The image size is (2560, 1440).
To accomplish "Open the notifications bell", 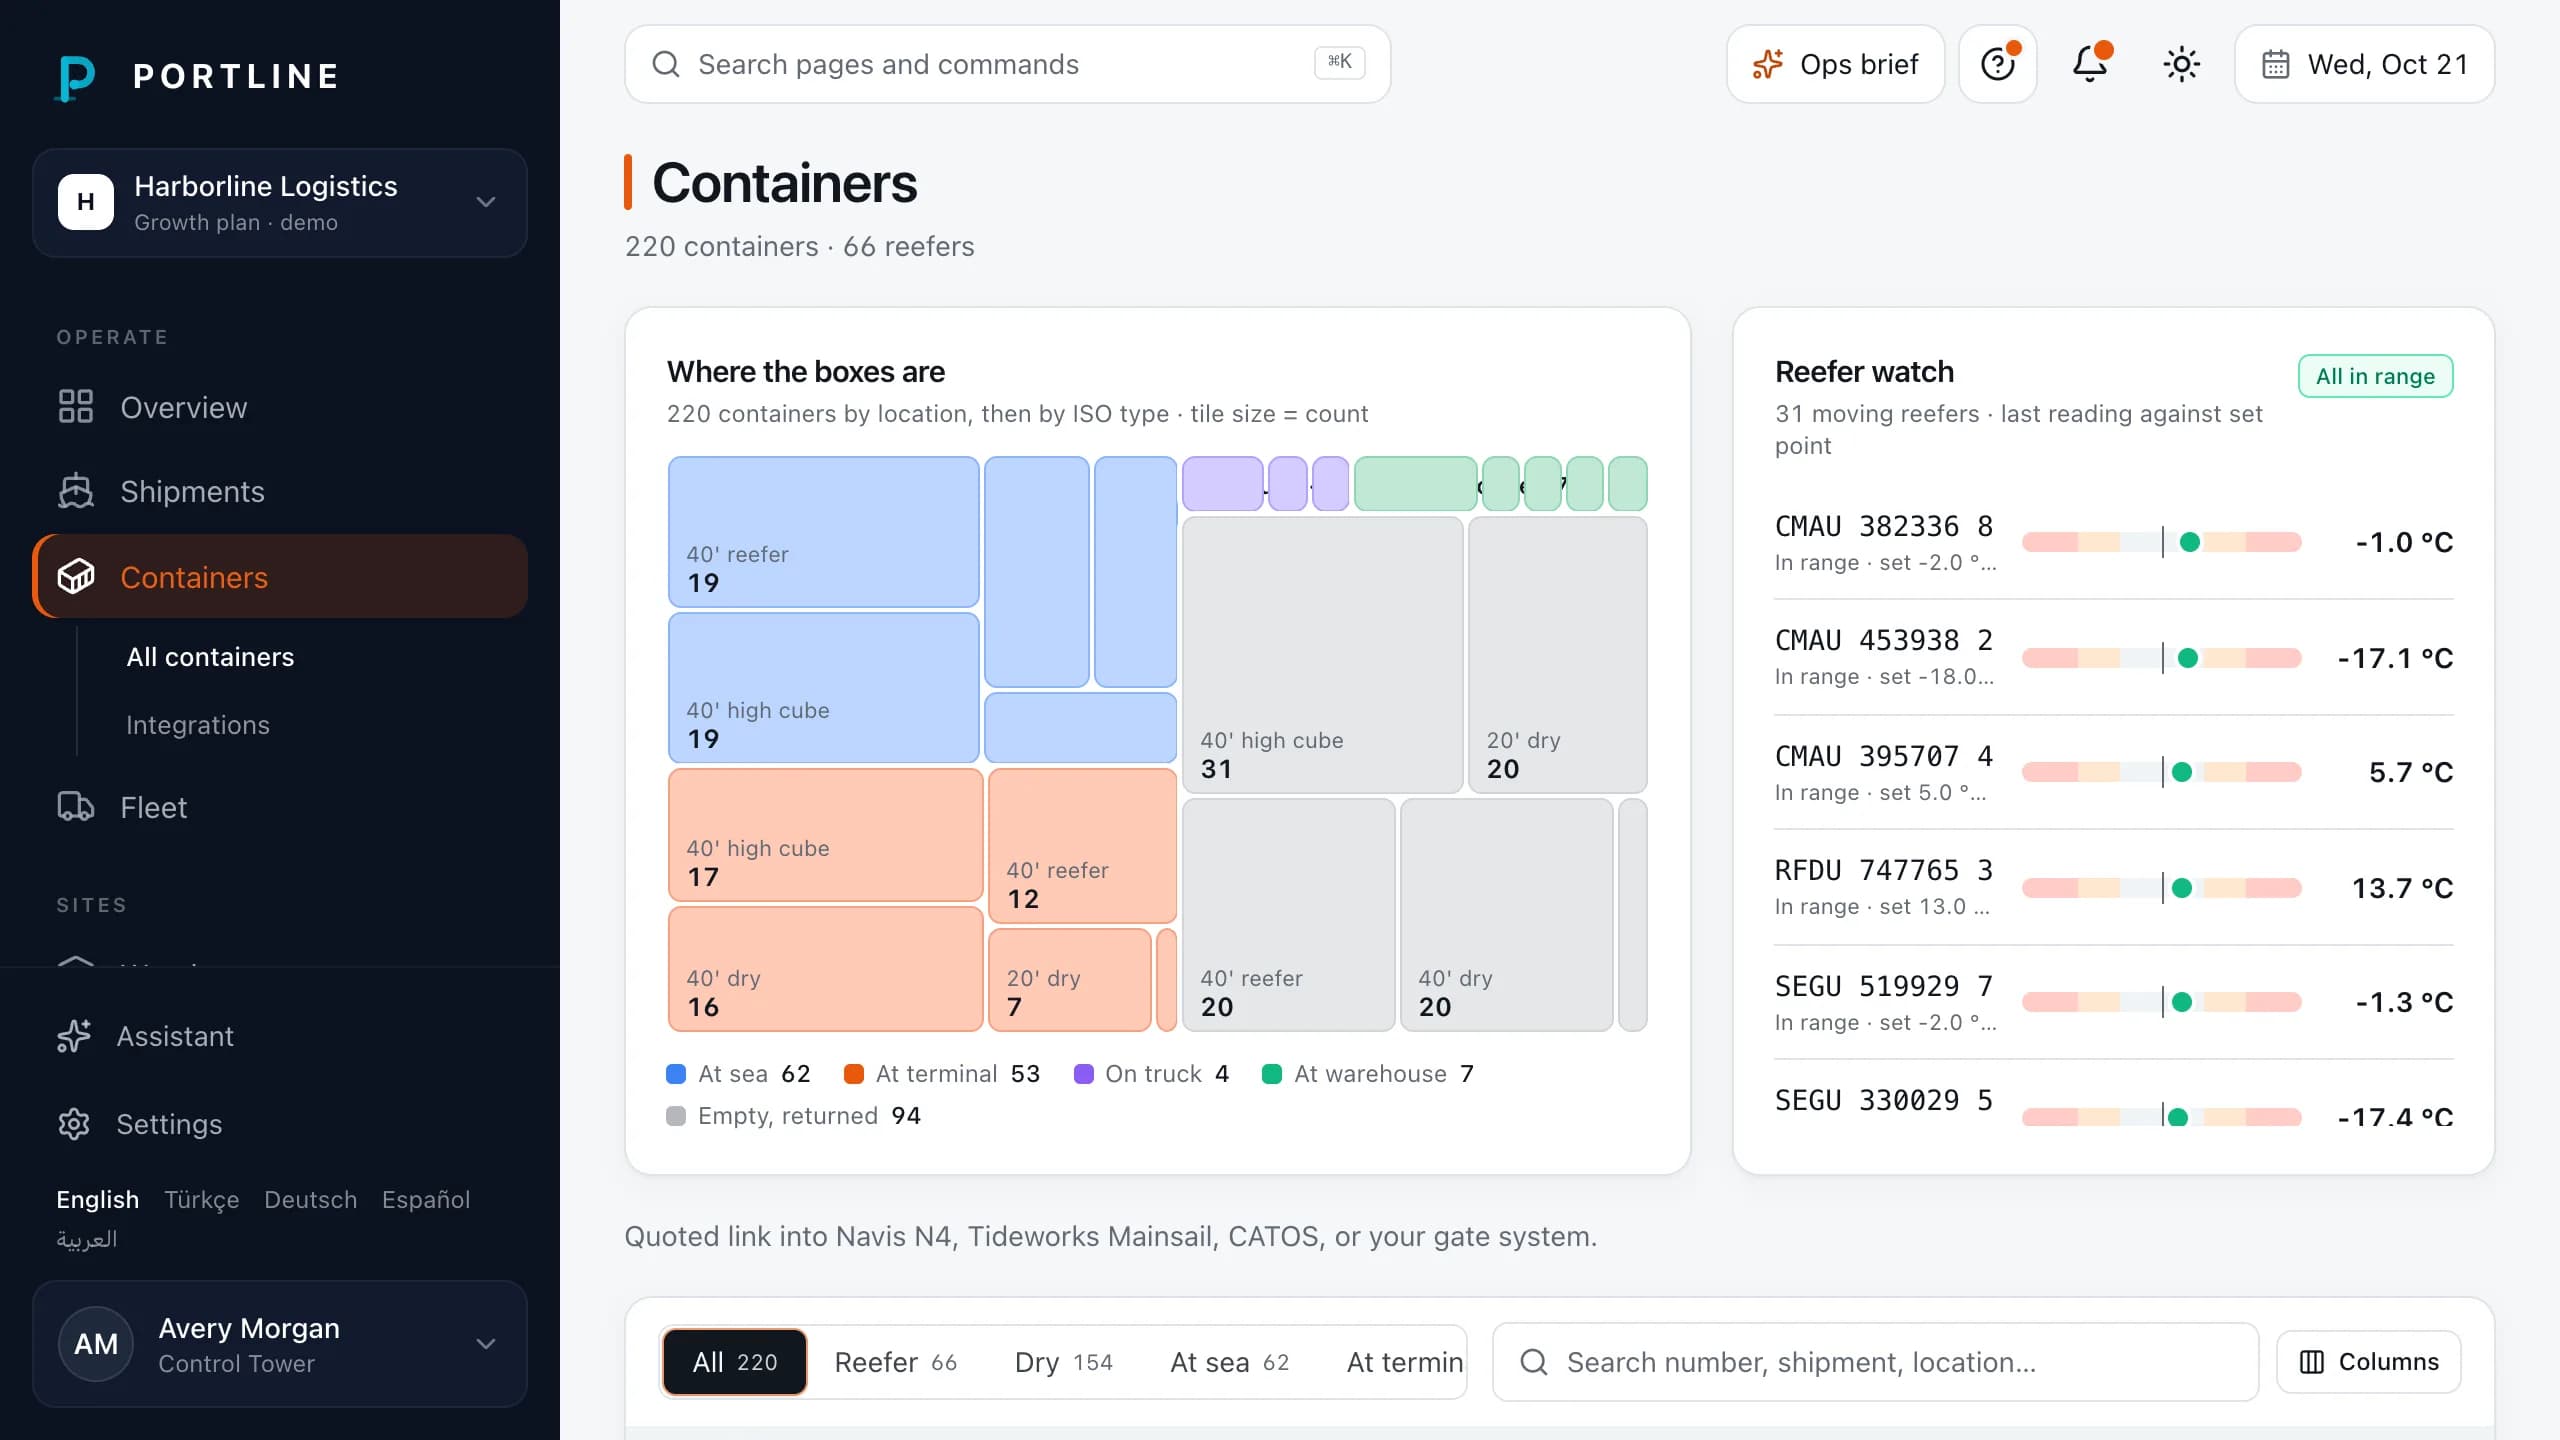I will pyautogui.click(x=2089, y=64).
